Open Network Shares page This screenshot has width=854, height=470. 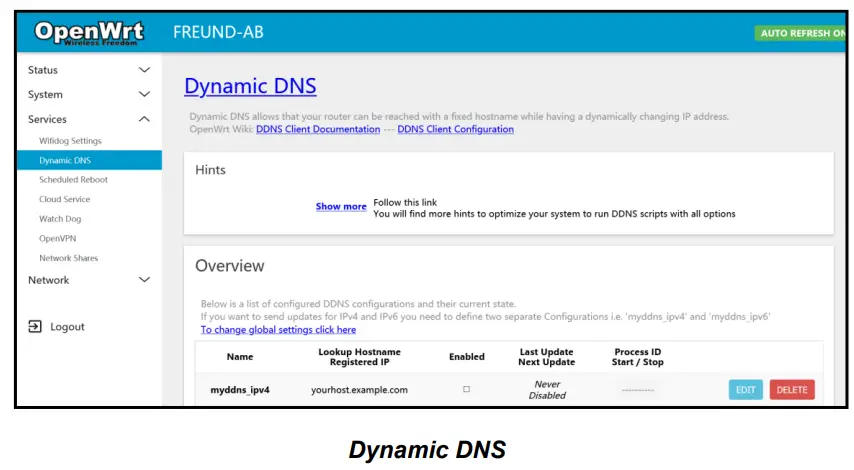click(x=69, y=258)
